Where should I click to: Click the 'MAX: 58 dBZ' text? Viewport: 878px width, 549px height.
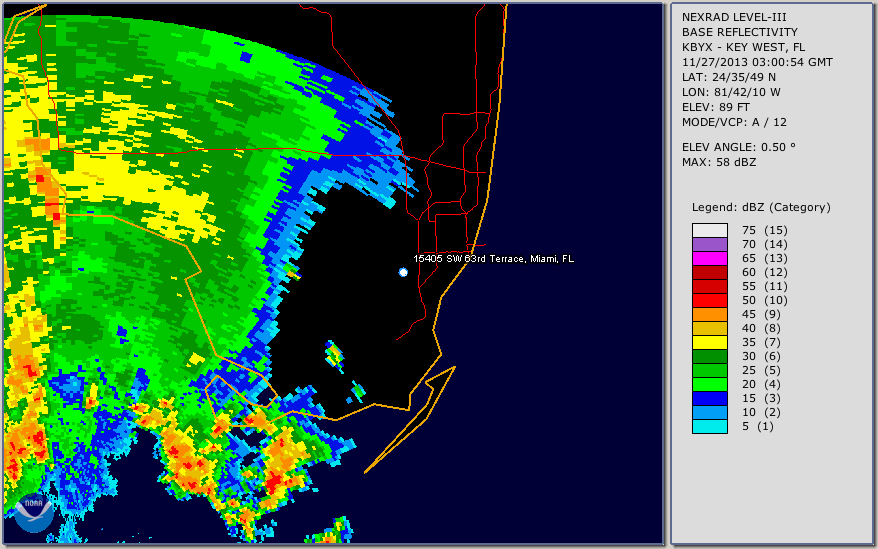click(x=719, y=162)
